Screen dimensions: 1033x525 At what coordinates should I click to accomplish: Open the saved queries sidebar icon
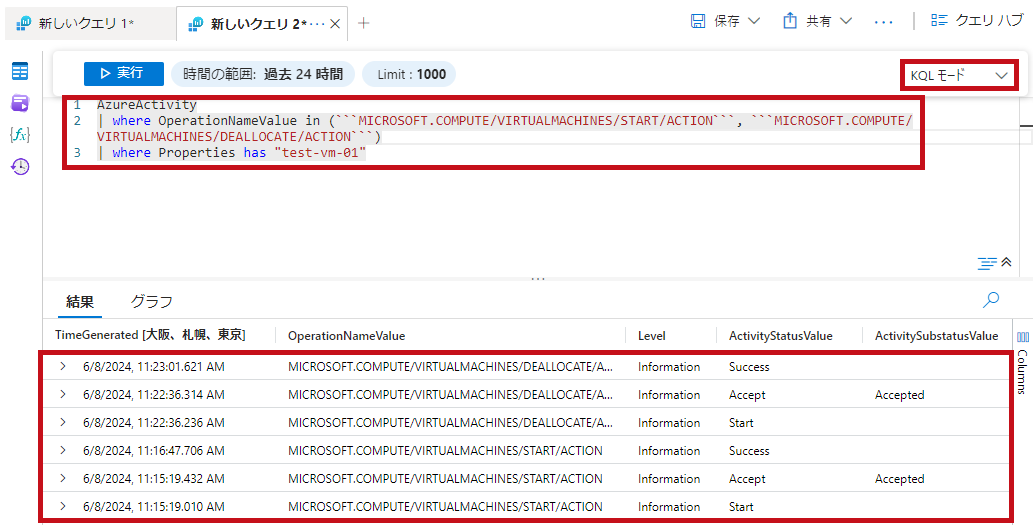(x=20, y=103)
